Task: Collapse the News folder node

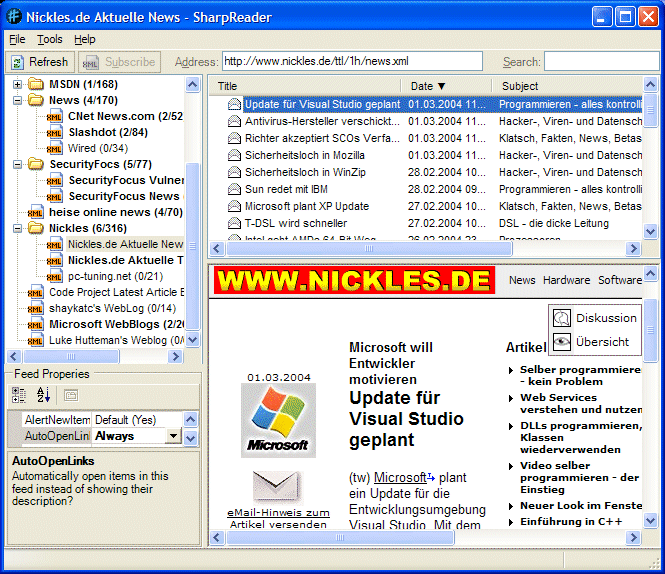Action: point(17,101)
